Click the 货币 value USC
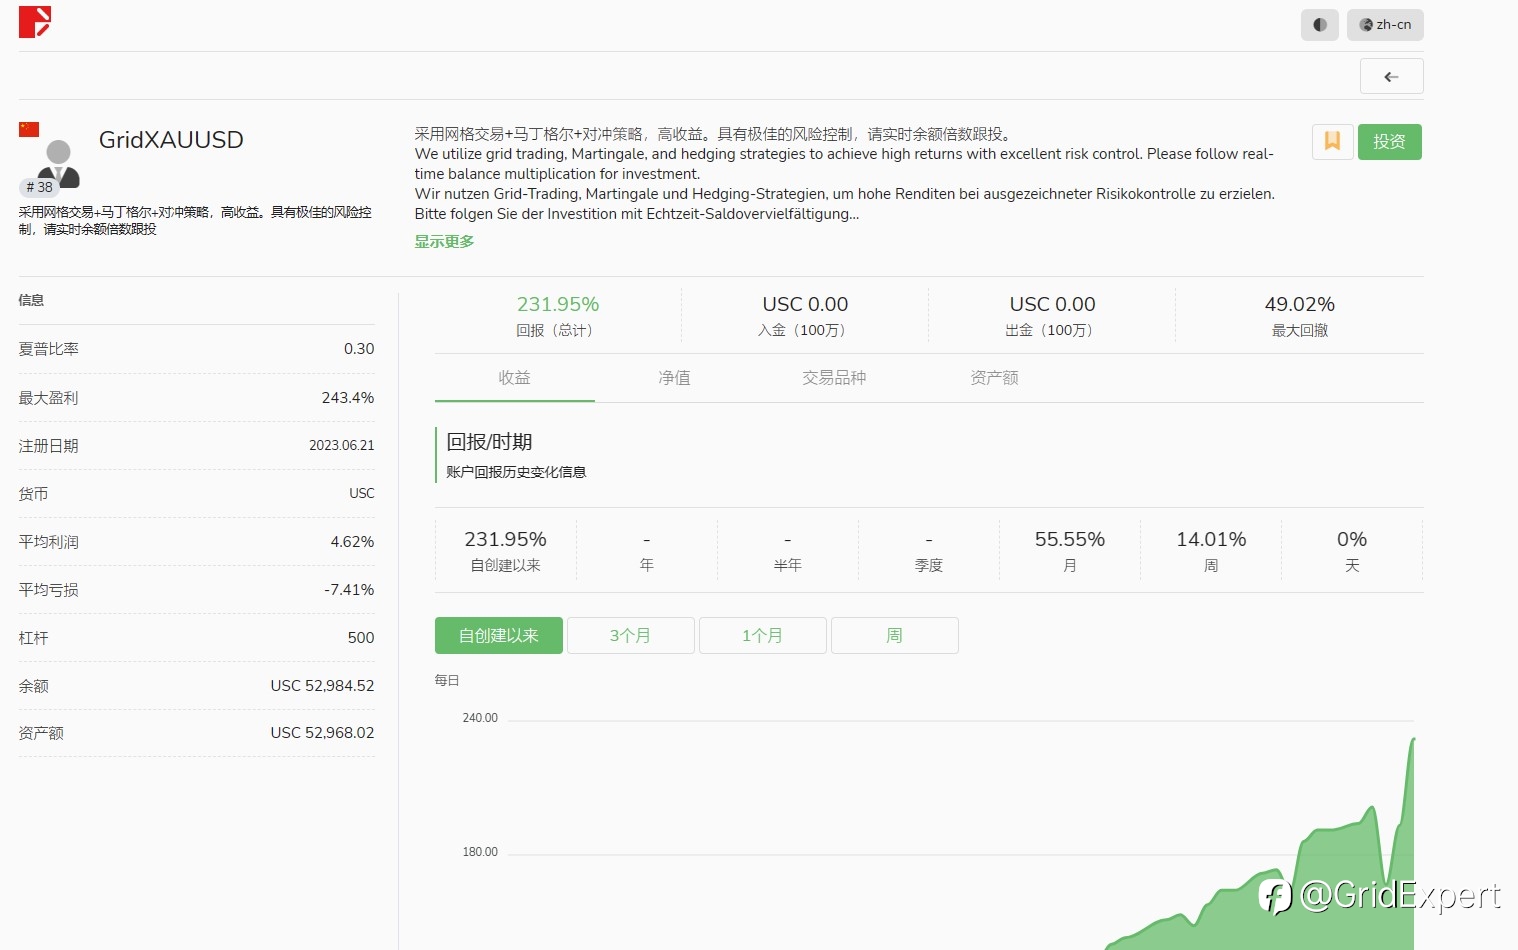 pos(362,494)
